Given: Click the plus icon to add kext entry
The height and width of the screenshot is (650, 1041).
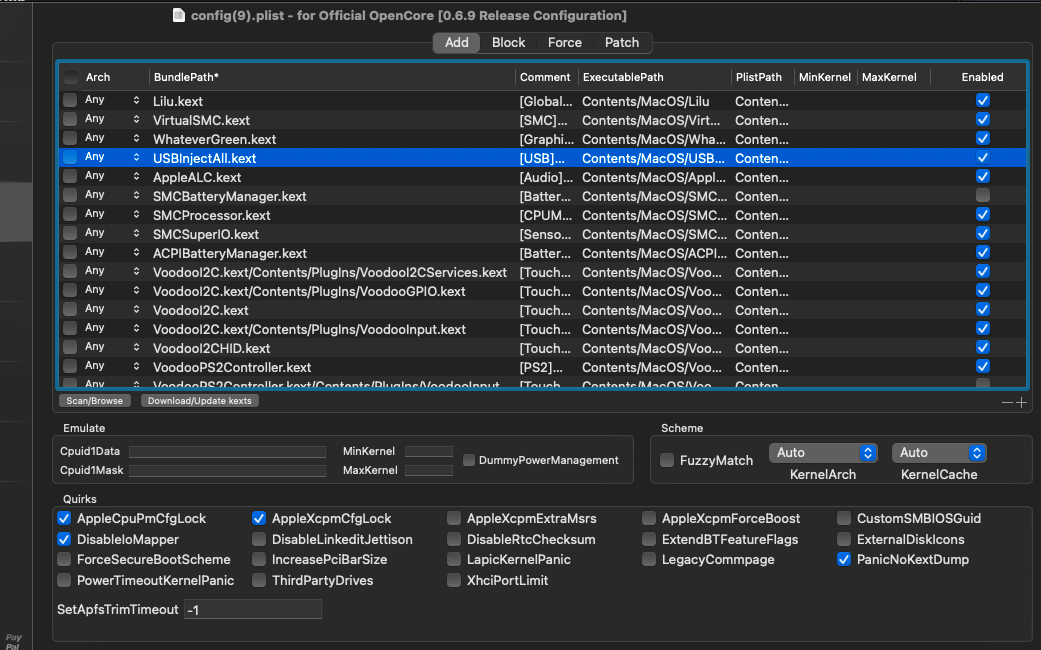Looking at the screenshot, I should click(1021, 402).
